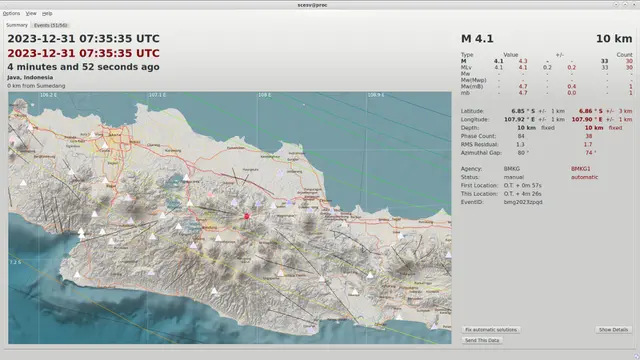The image size is (640, 360).
Task: Click the automatic latitude value 6.86 ° S
Action: pos(591,111)
